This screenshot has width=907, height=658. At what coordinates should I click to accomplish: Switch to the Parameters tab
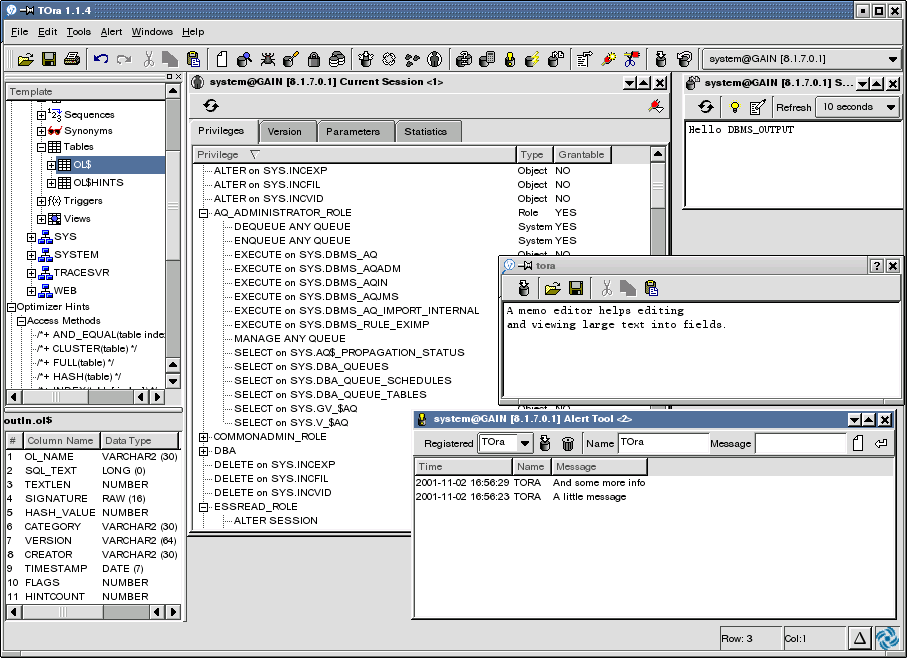click(x=355, y=132)
